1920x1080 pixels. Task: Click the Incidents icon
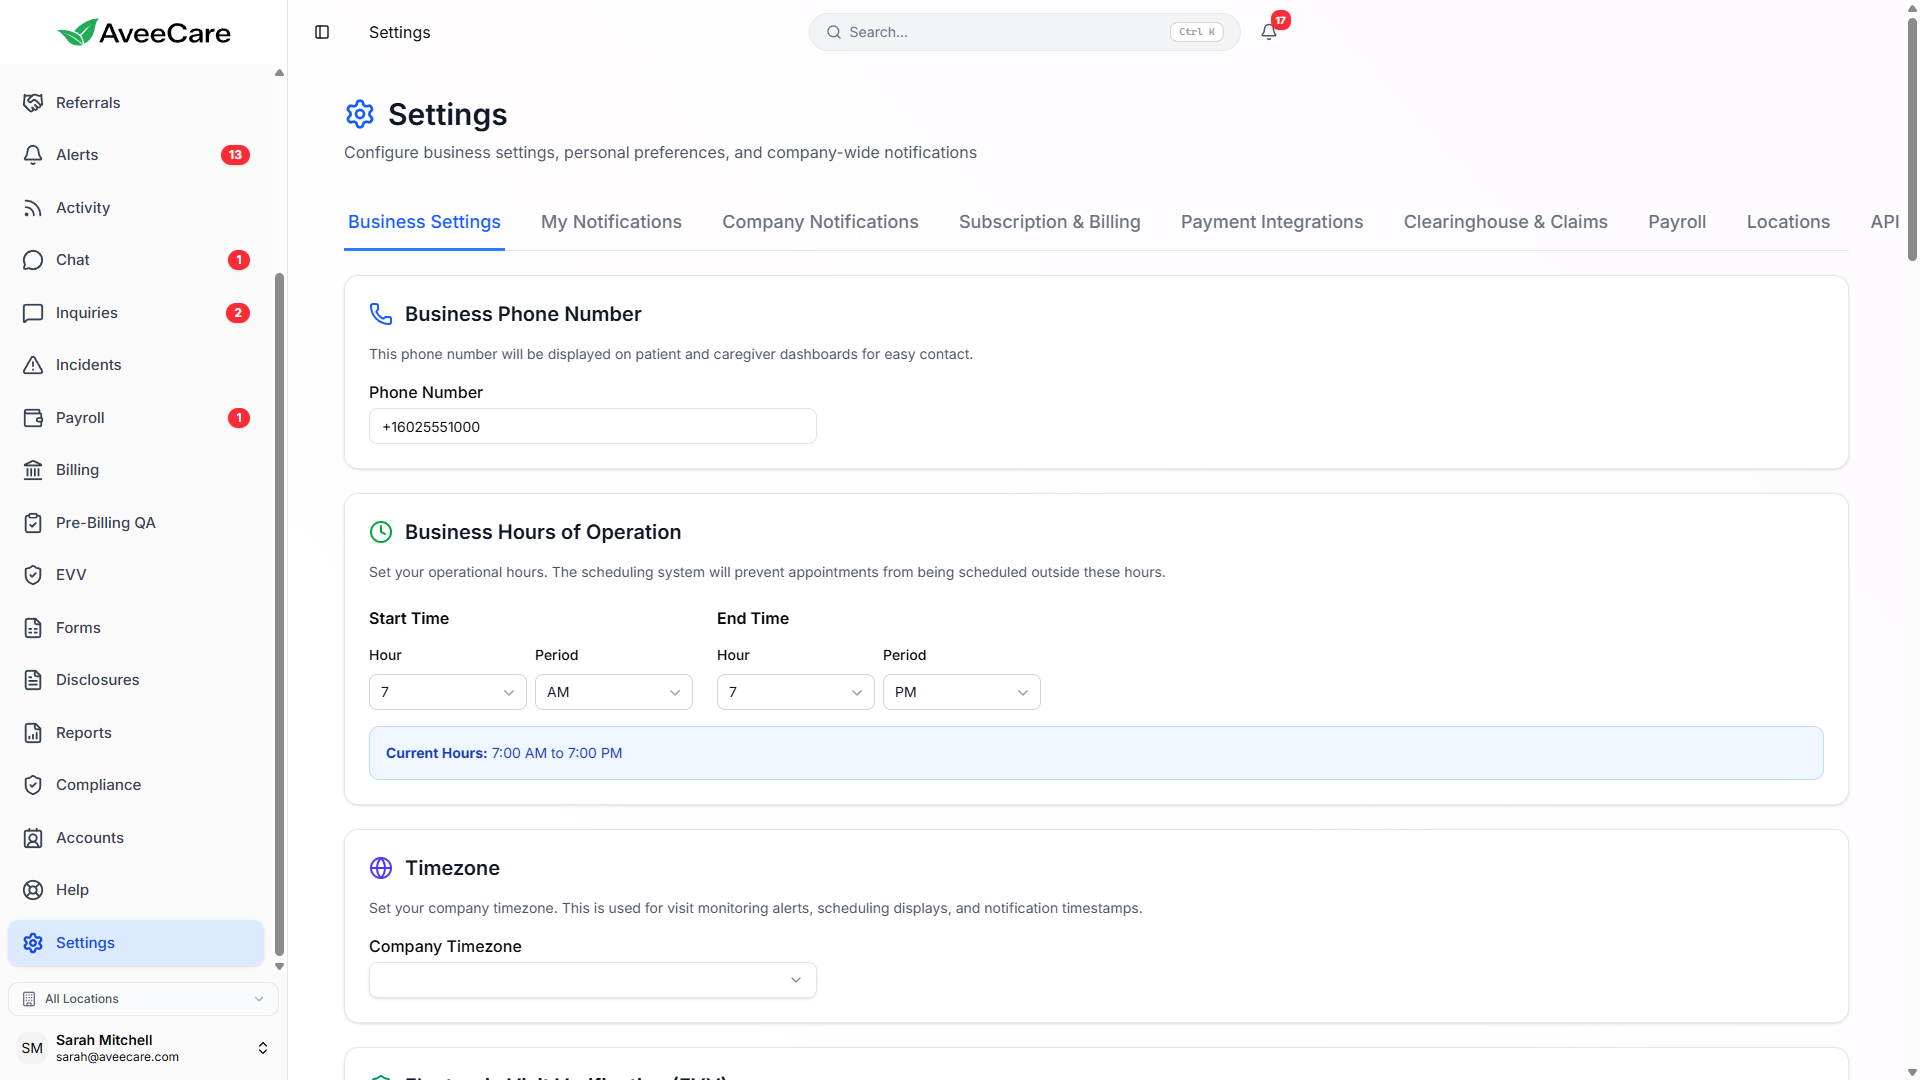[x=33, y=364]
